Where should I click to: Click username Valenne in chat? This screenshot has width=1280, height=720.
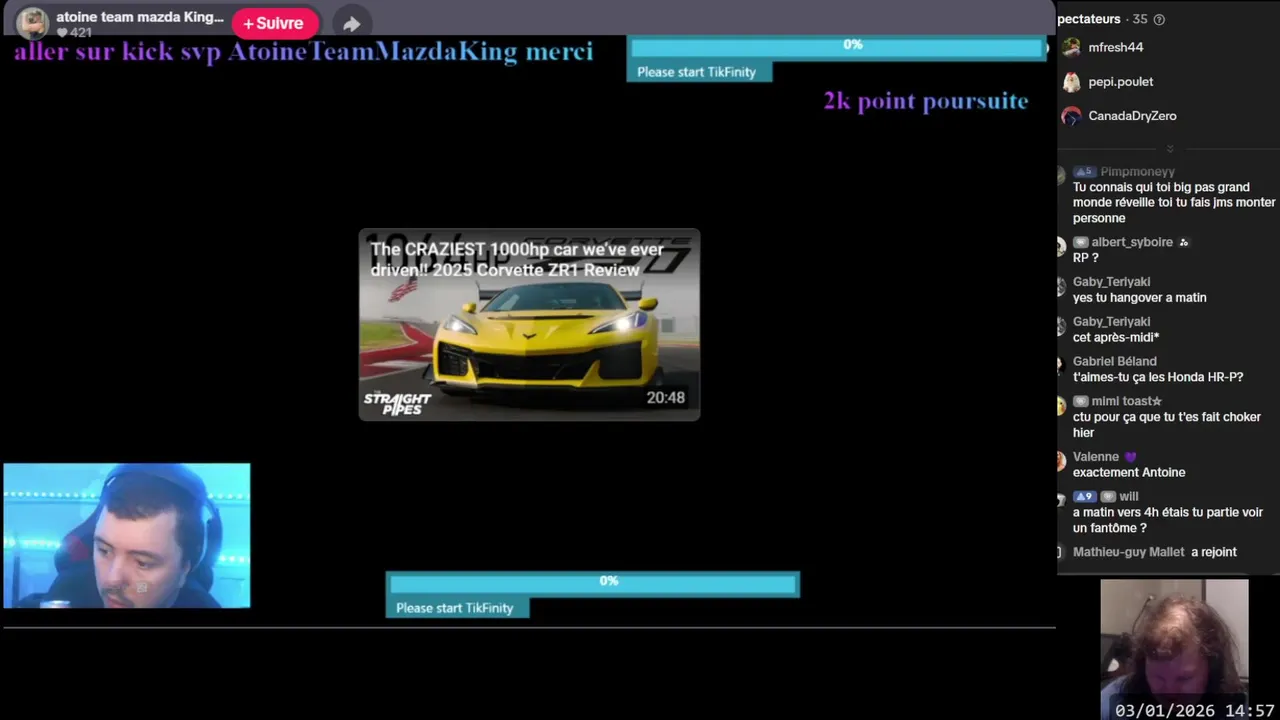[1096, 457]
